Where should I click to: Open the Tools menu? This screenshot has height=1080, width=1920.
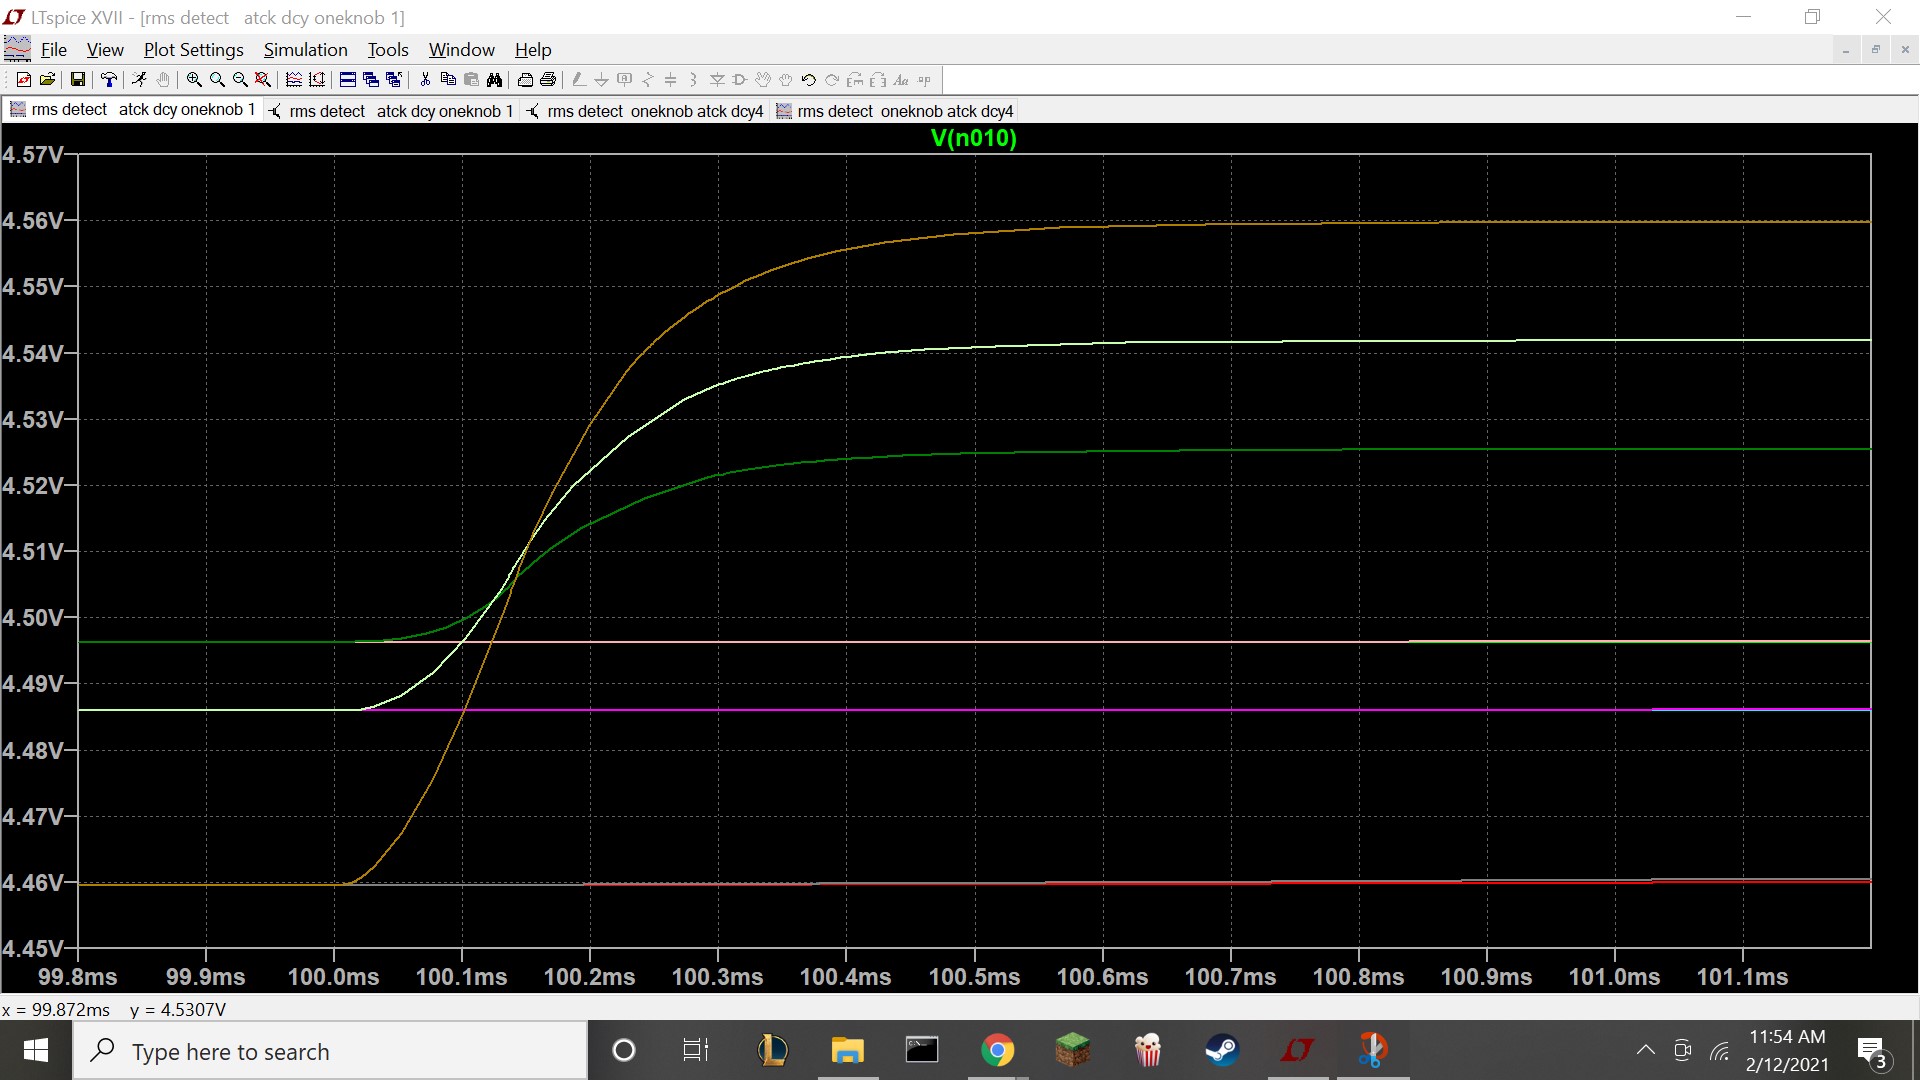[x=388, y=50]
